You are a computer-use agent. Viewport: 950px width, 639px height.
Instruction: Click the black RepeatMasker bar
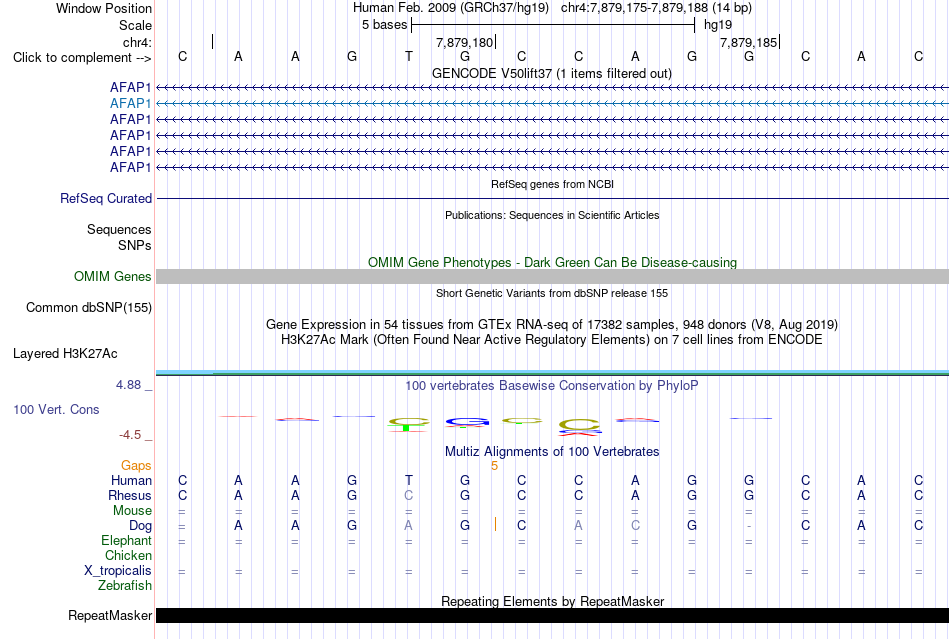click(x=553, y=615)
